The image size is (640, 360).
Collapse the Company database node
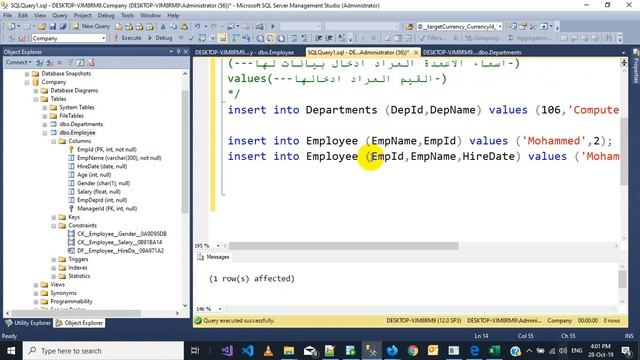click(27, 82)
